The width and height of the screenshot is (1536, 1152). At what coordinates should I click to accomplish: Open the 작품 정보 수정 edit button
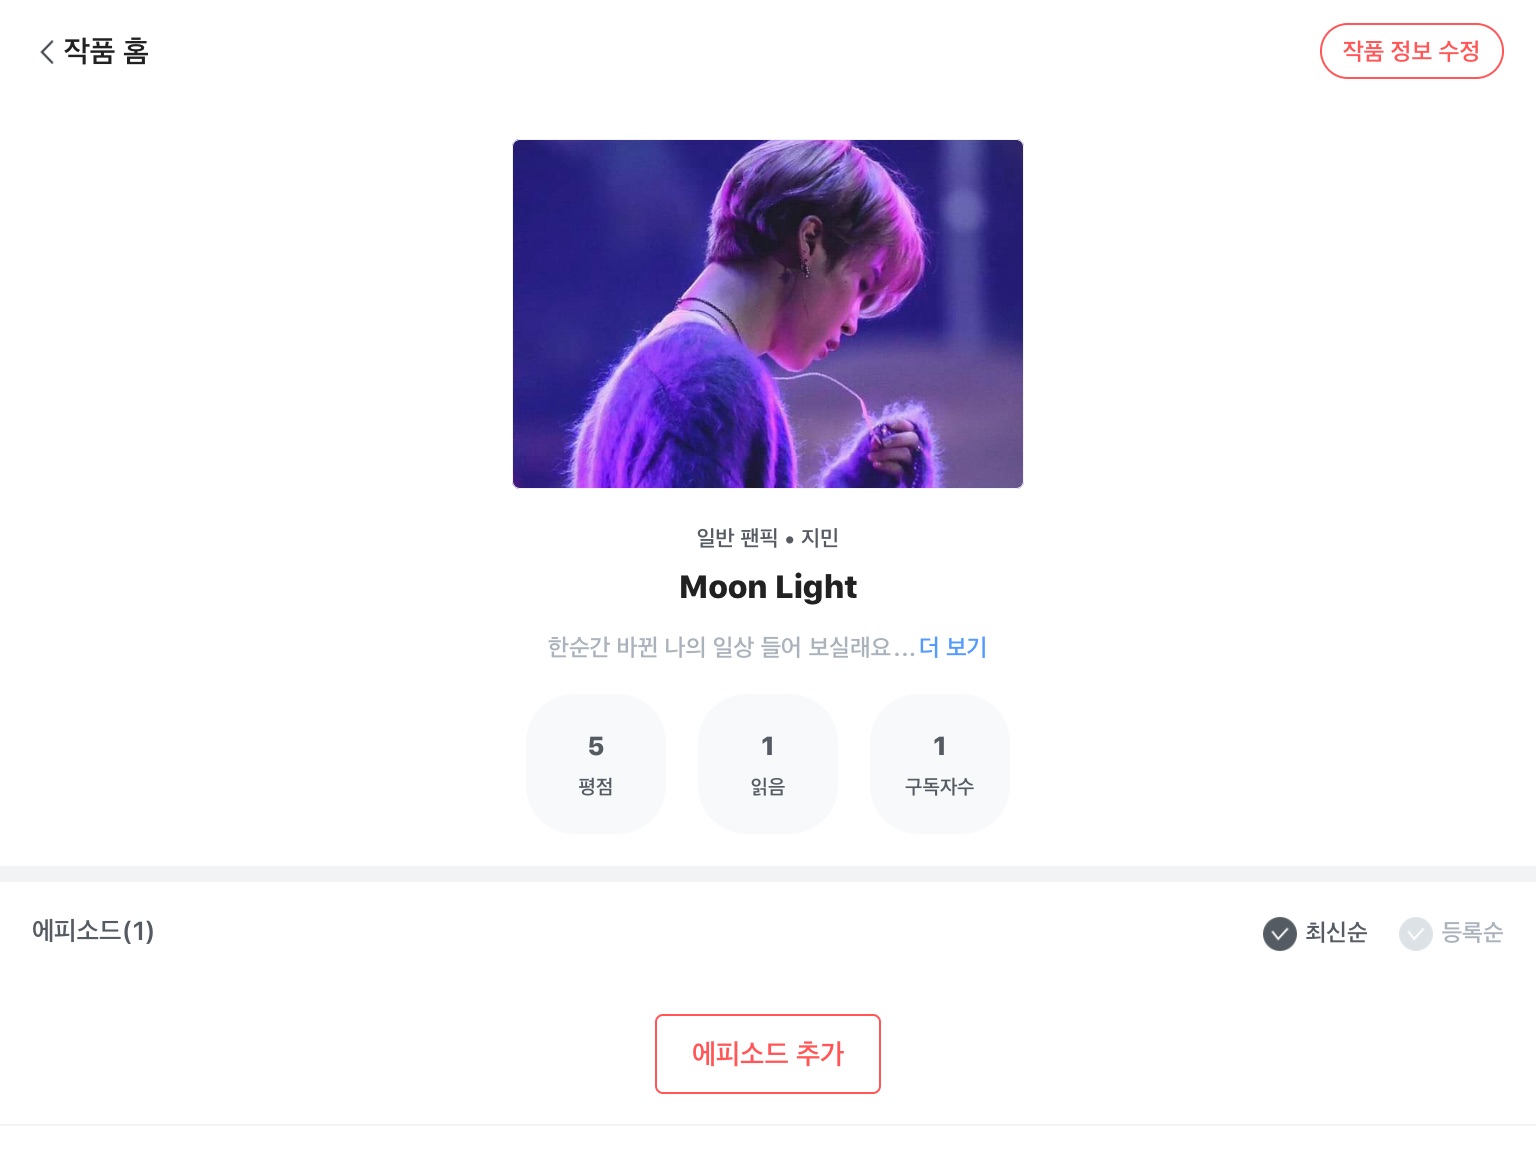click(x=1411, y=51)
